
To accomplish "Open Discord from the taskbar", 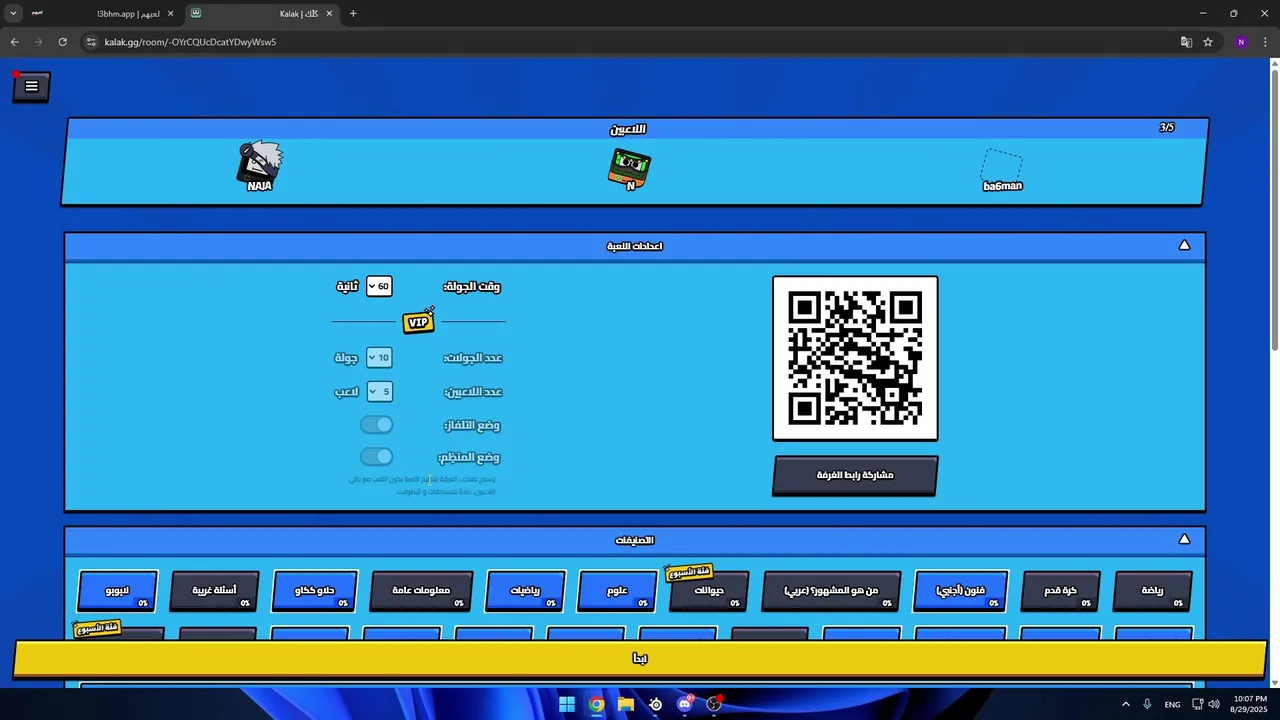I will (685, 704).
